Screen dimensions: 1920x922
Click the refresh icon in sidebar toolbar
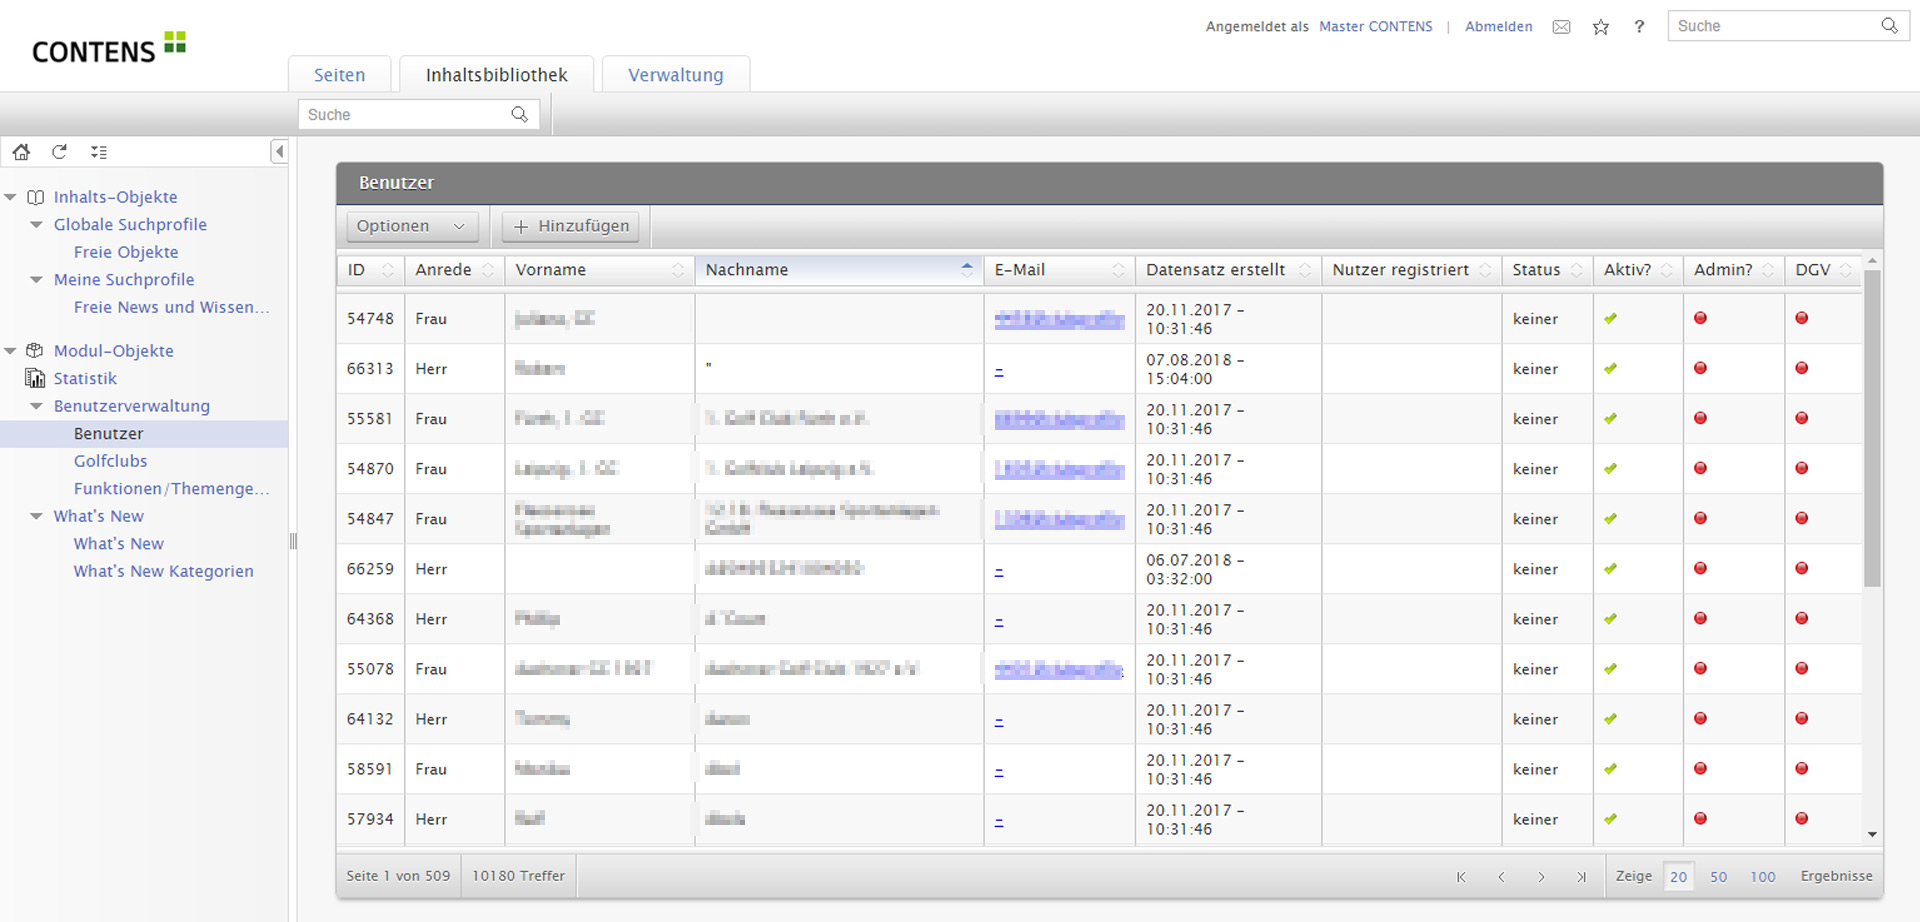(60, 152)
